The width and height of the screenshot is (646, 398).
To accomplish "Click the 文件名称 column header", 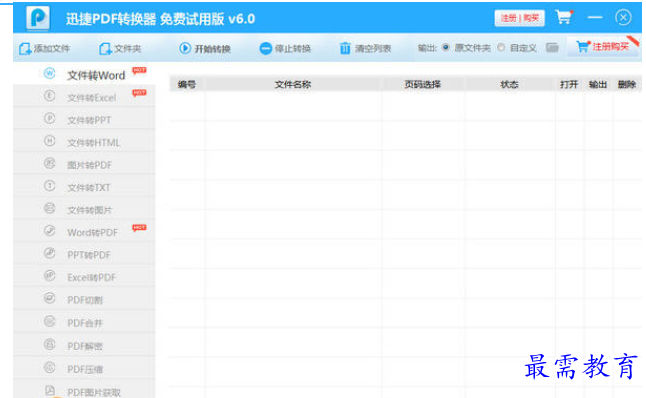I will tap(293, 84).
